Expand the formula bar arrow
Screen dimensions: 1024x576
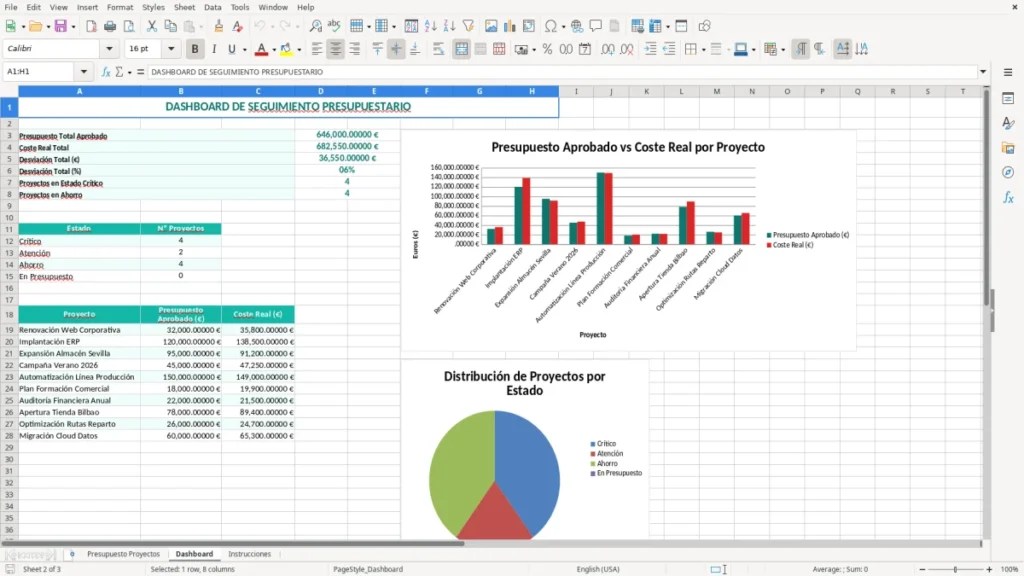[983, 72]
